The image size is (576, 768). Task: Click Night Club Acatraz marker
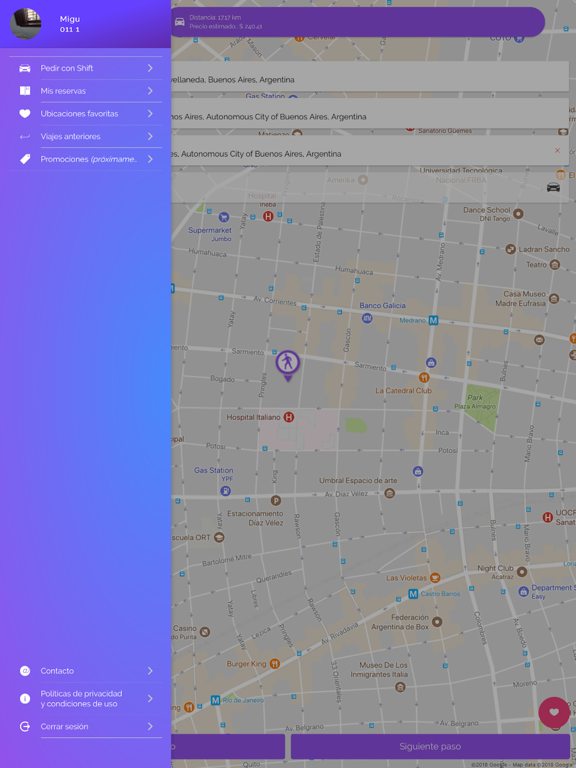pyautogui.click(x=522, y=572)
